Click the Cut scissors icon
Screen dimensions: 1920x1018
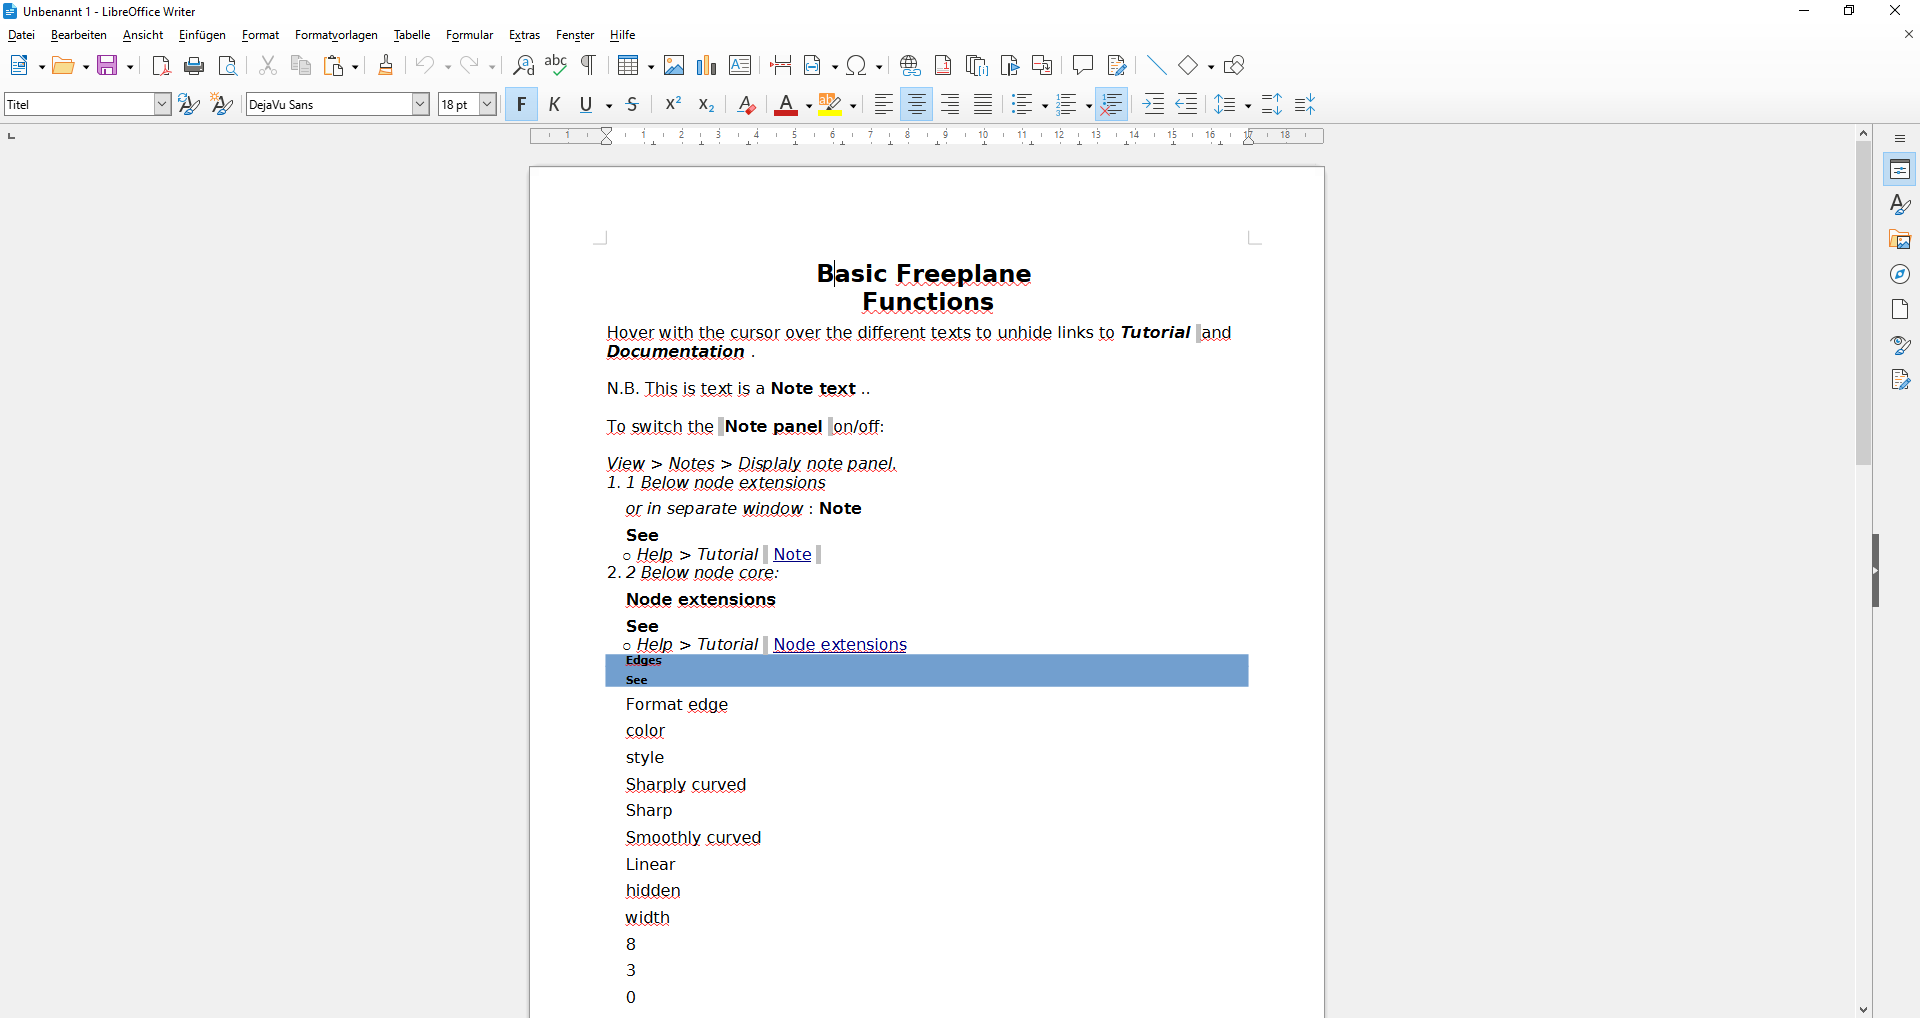tap(268, 66)
